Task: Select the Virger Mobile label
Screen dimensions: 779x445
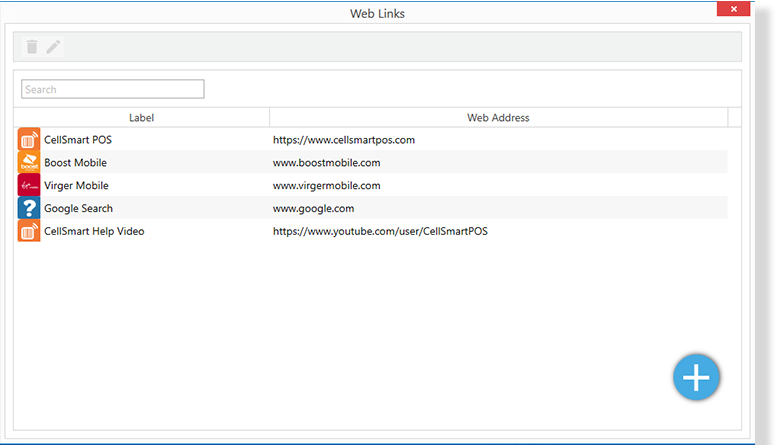Action: click(77, 185)
